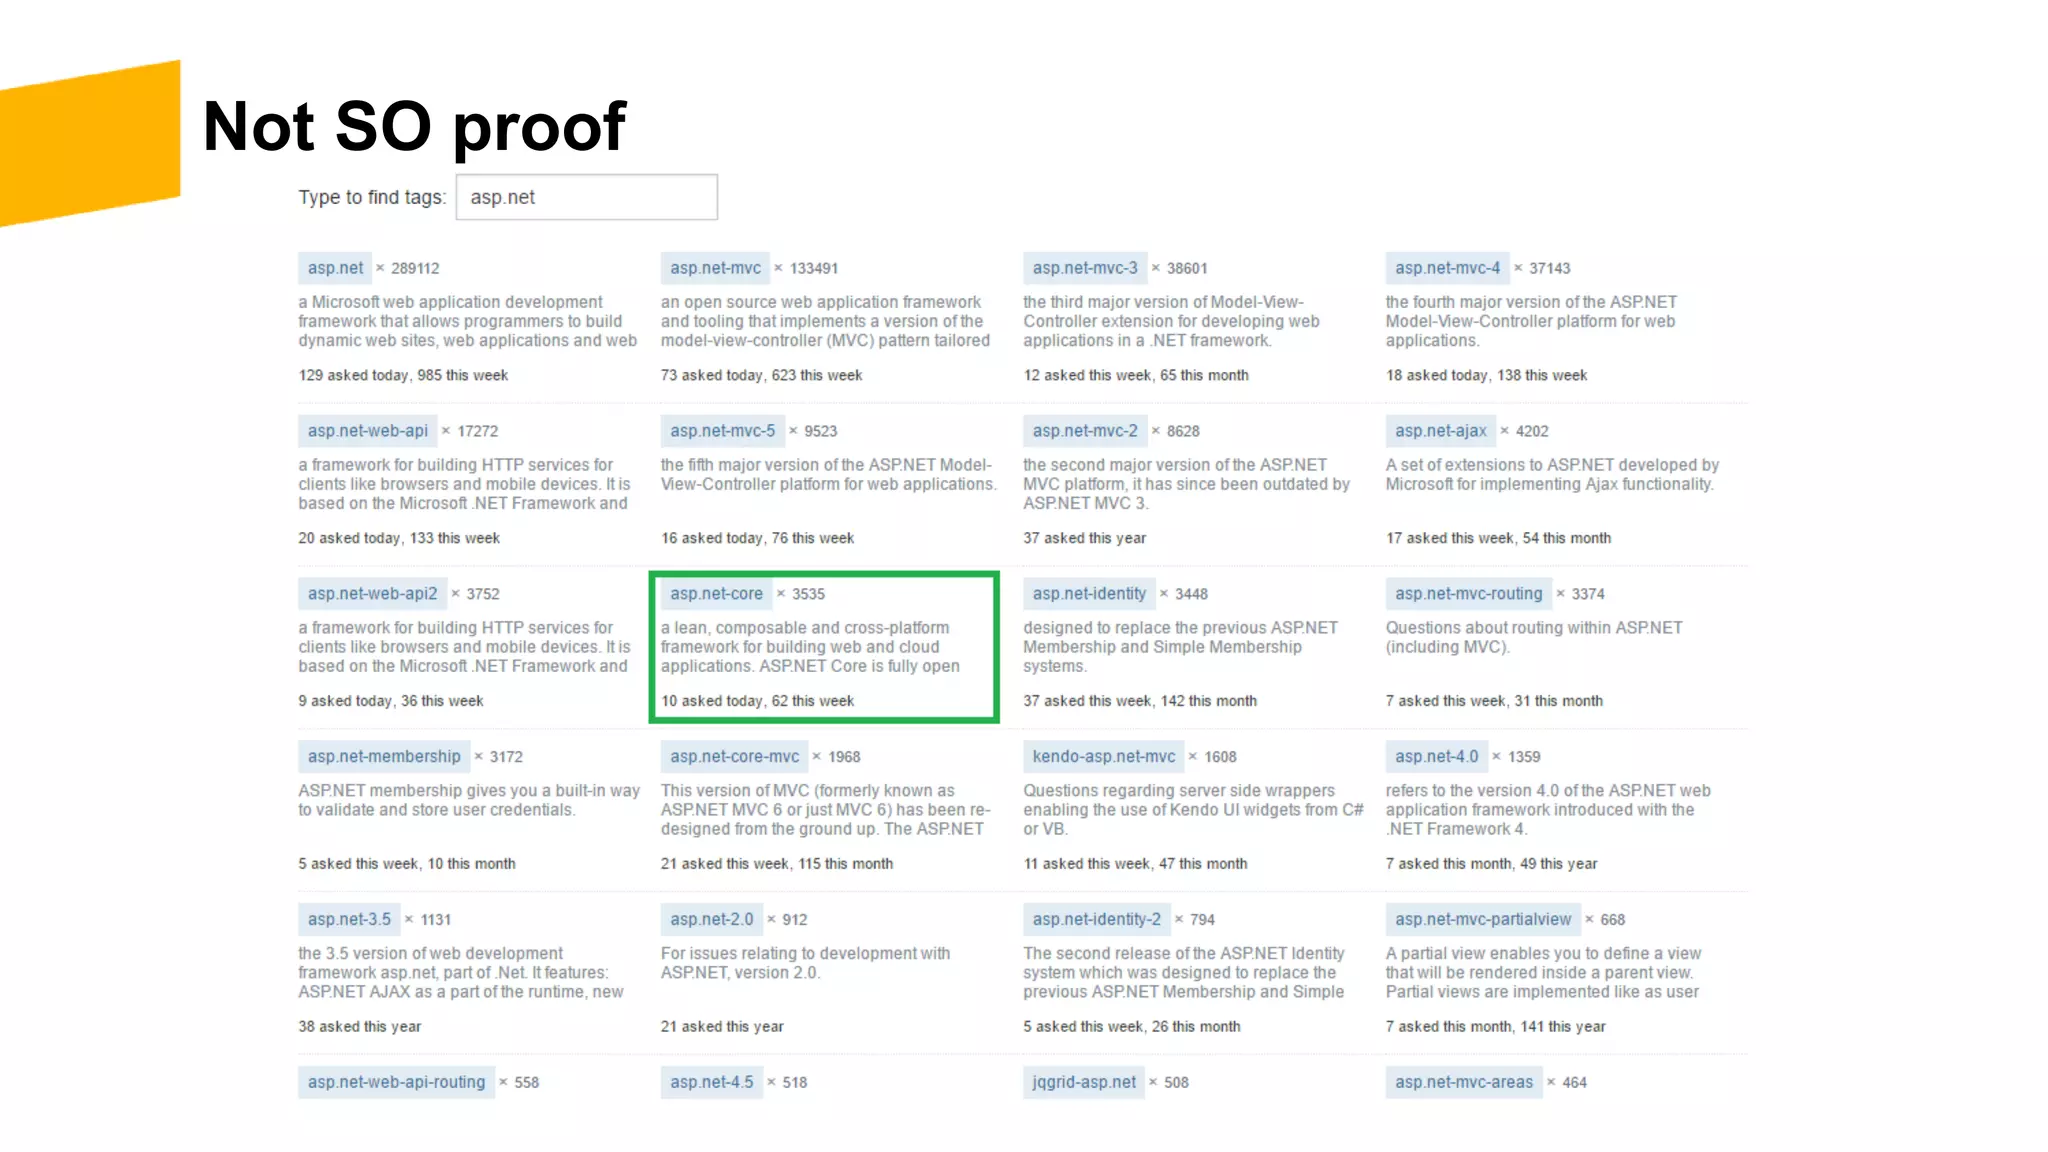This screenshot has height=1152, width=2048.
Task: Select the jqgrid-asp.net tag
Action: click(1084, 1082)
